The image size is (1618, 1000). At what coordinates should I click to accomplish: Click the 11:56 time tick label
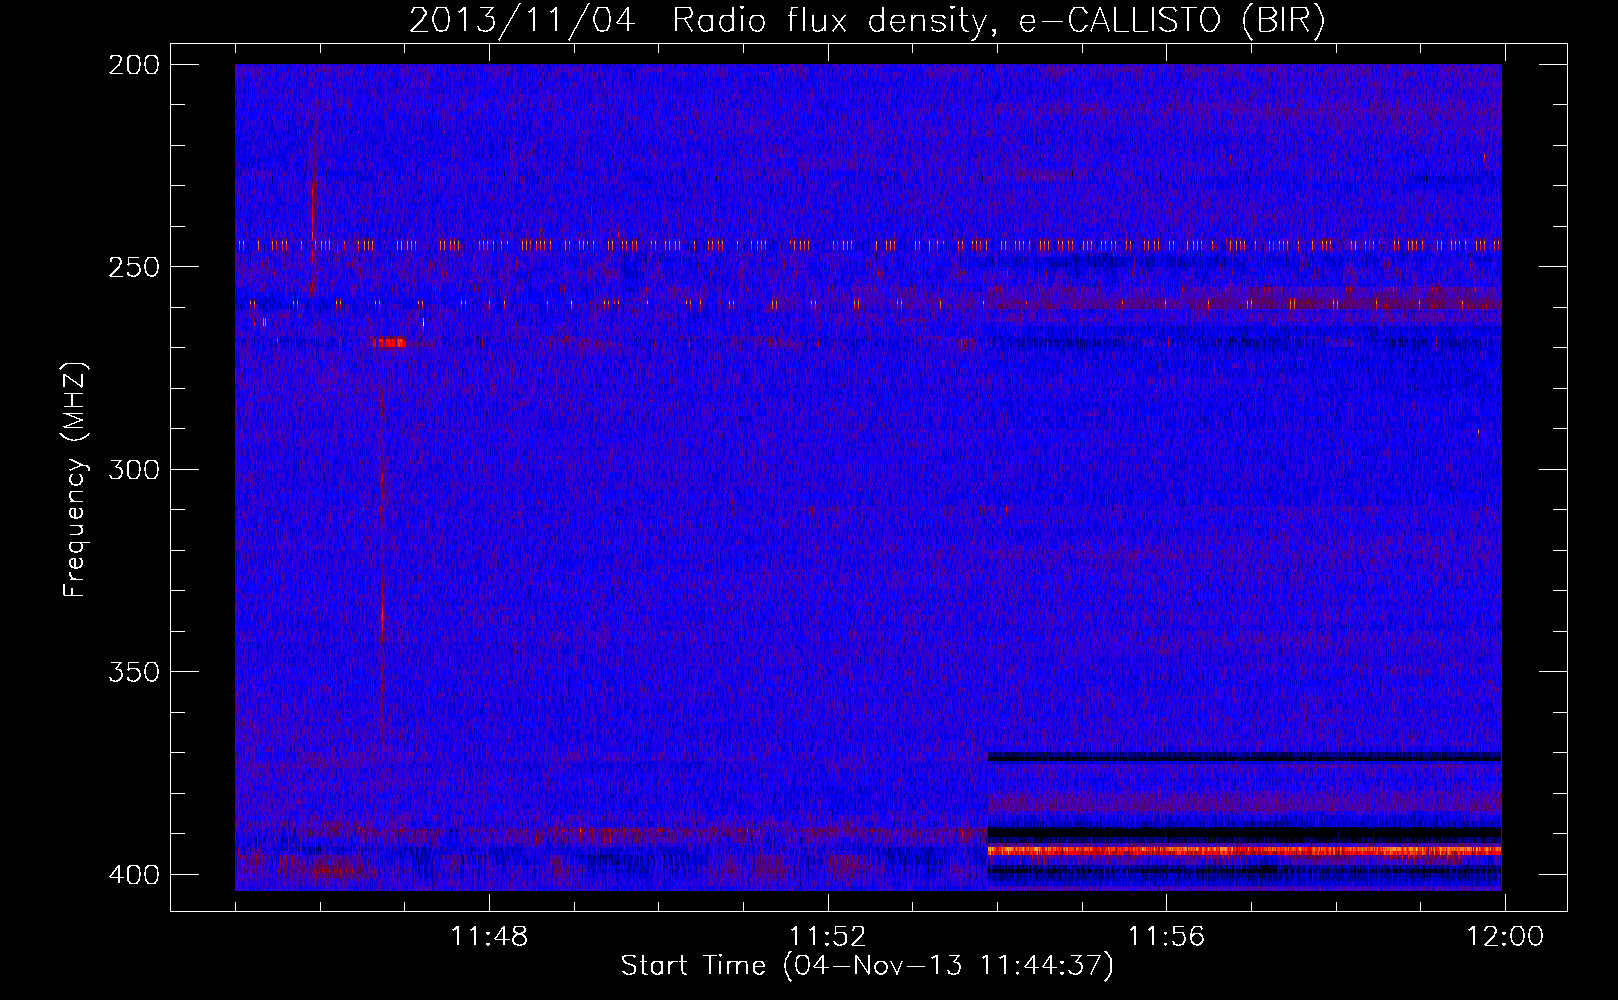[1167, 937]
